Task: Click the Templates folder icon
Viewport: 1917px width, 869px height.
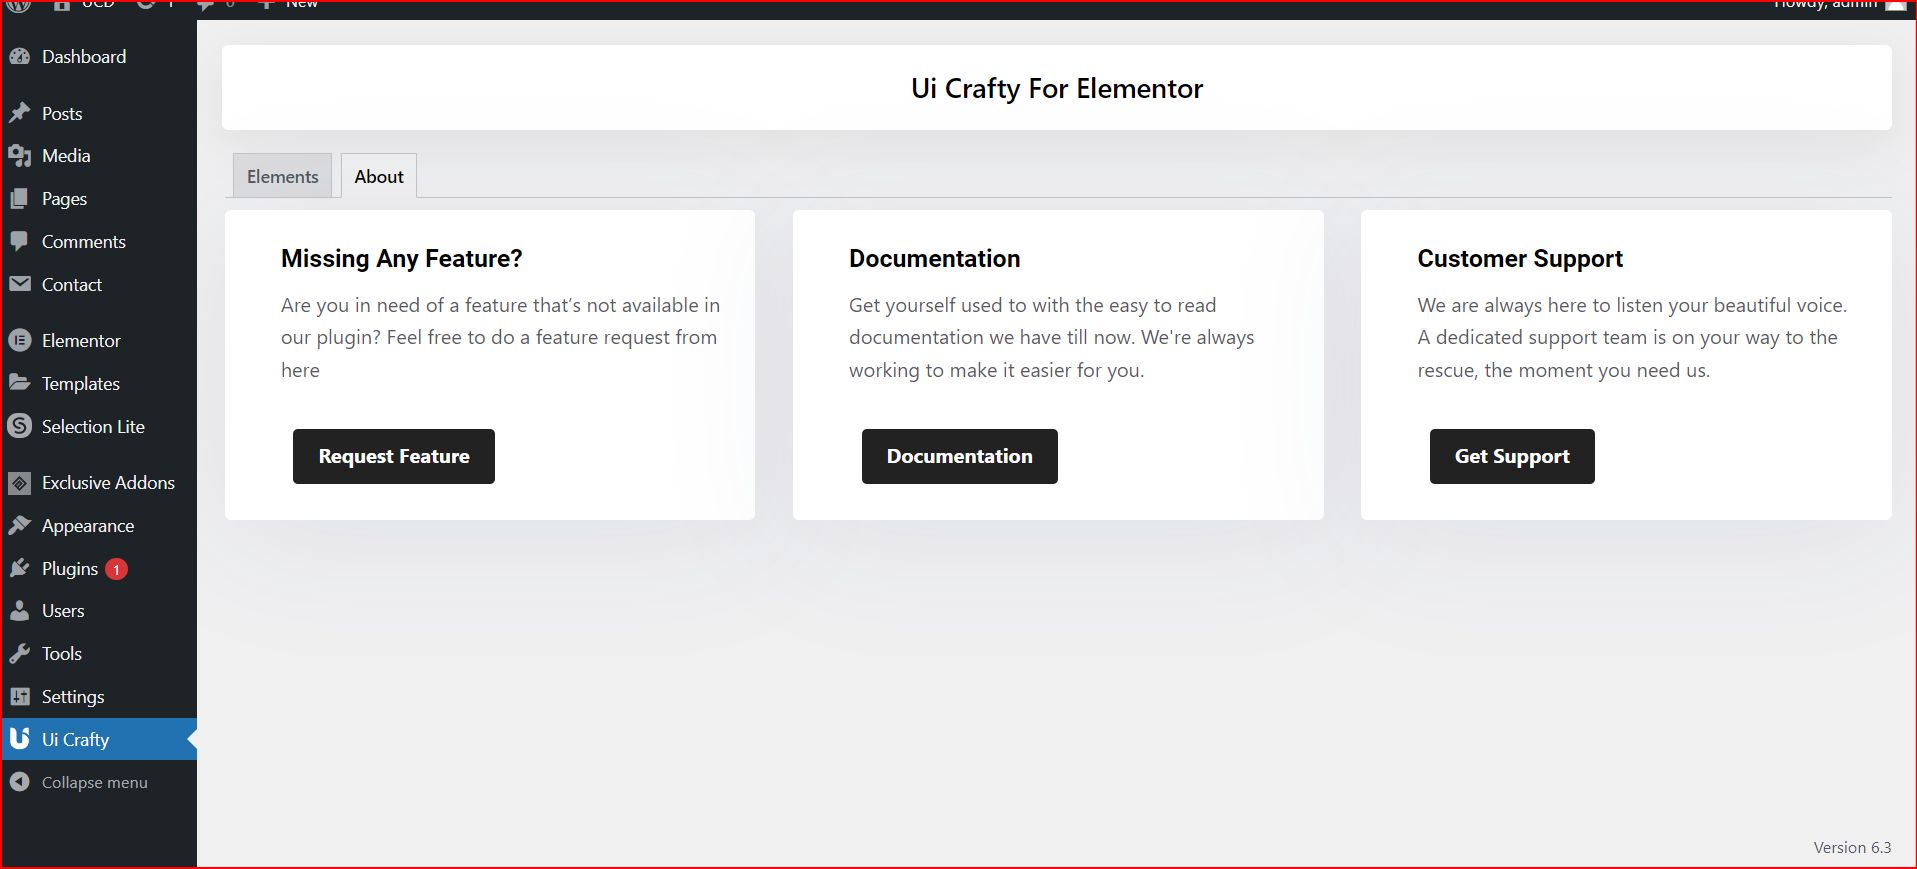Action: (x=20, y=383)
